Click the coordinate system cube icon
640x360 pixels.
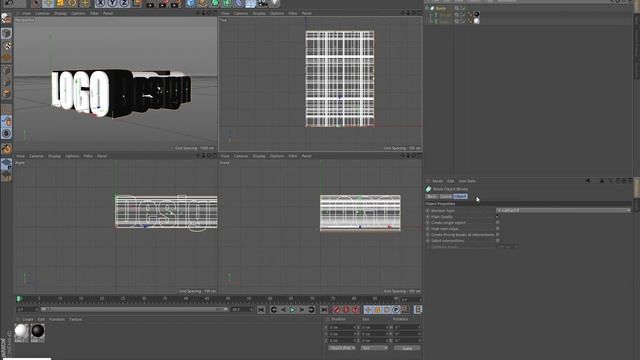point(137,3)
